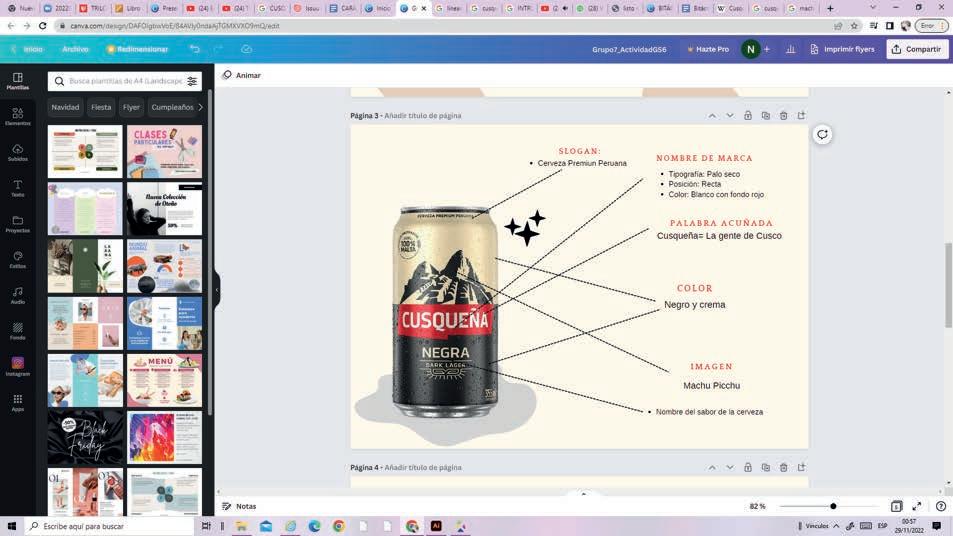The image size is (953, 536).
Task: Show more category chips with arrow
Action: point(201,107)
